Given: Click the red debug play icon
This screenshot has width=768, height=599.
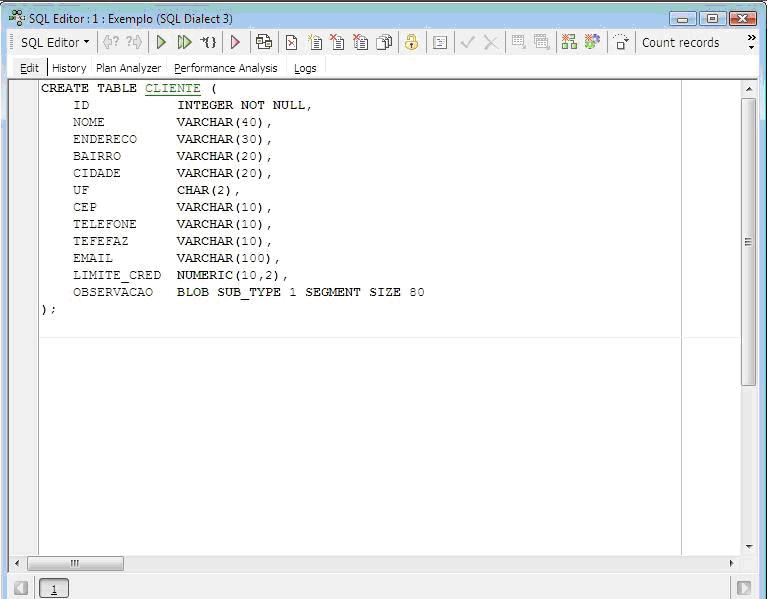Looking at the screenshot, I should click(236, 42).
